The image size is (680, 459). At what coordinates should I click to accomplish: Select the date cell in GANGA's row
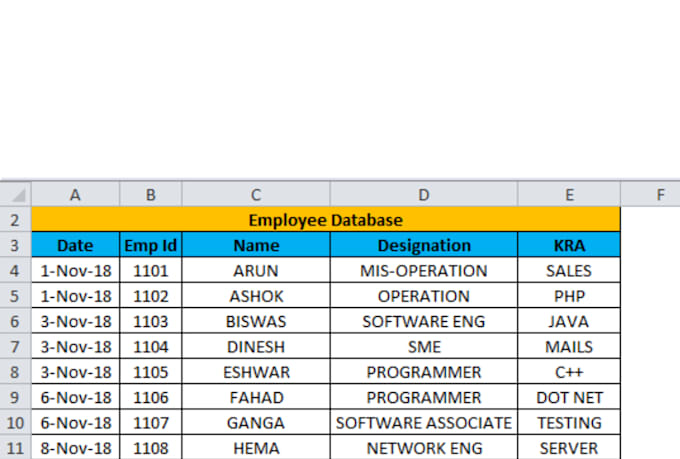[x=75, y=422]
